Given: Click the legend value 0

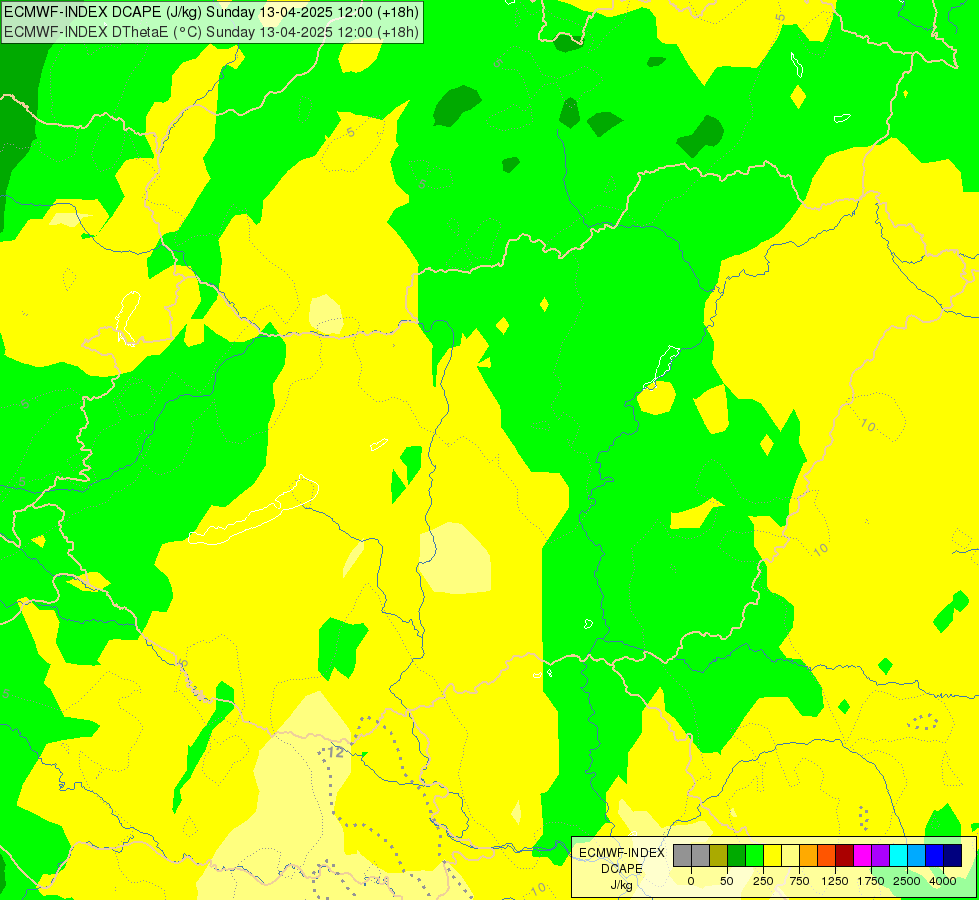Looking at the screenshot, I should 691,881.
